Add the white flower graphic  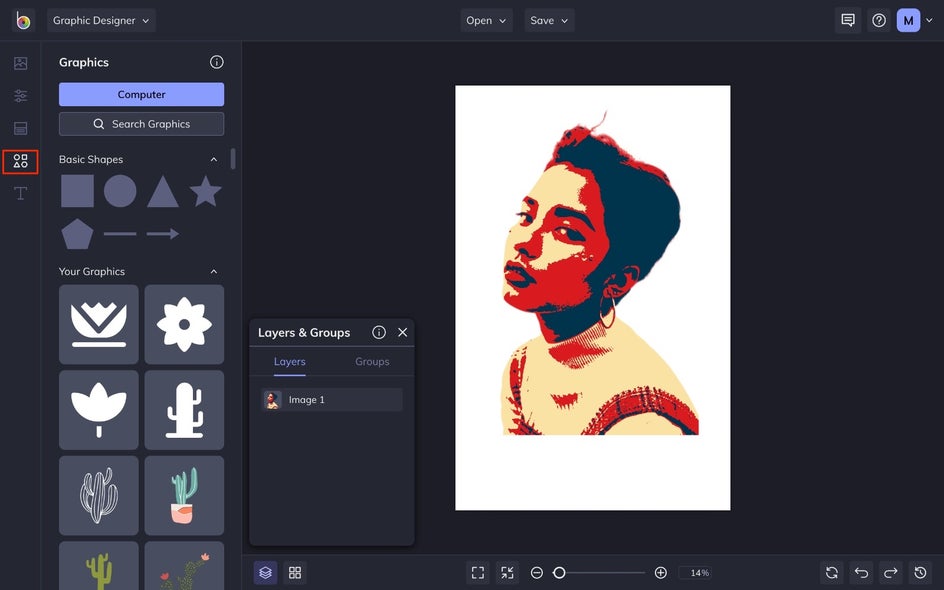coord(184,324)
